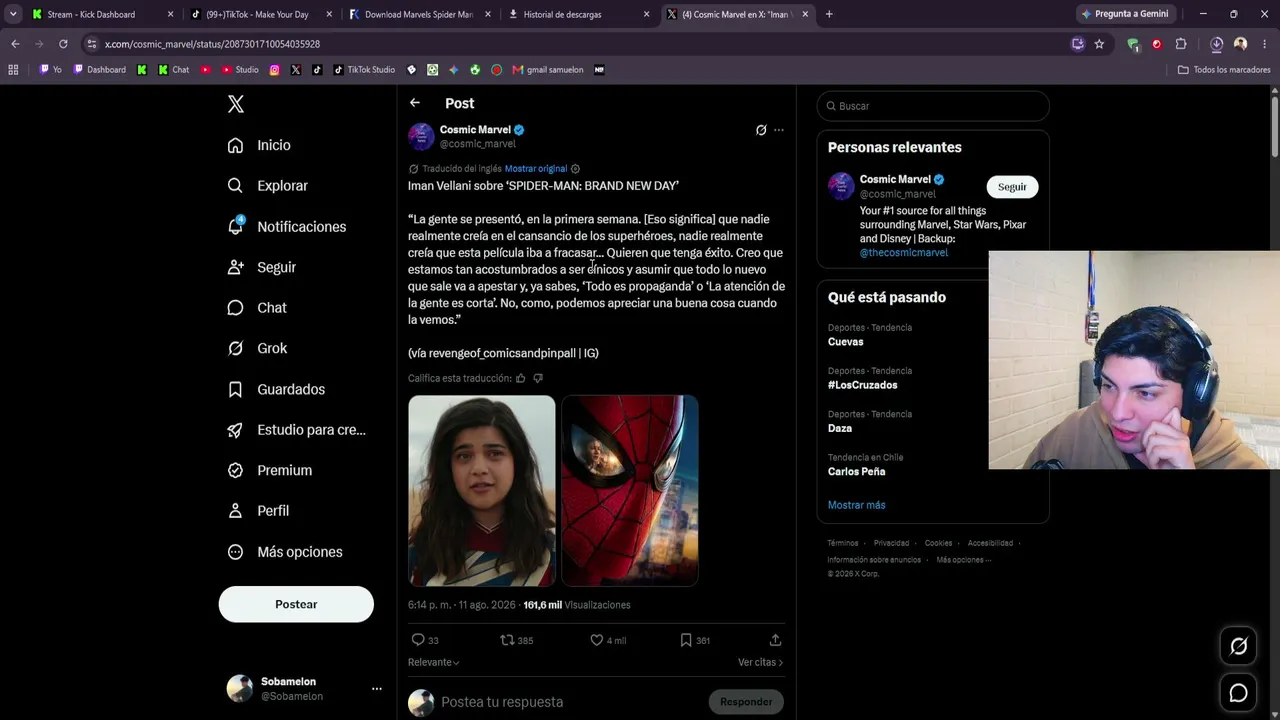The height and width of the screenshot is (720, 1280).
Task: Click the X logo in the sidebar
Action: (x=236, y=104)
